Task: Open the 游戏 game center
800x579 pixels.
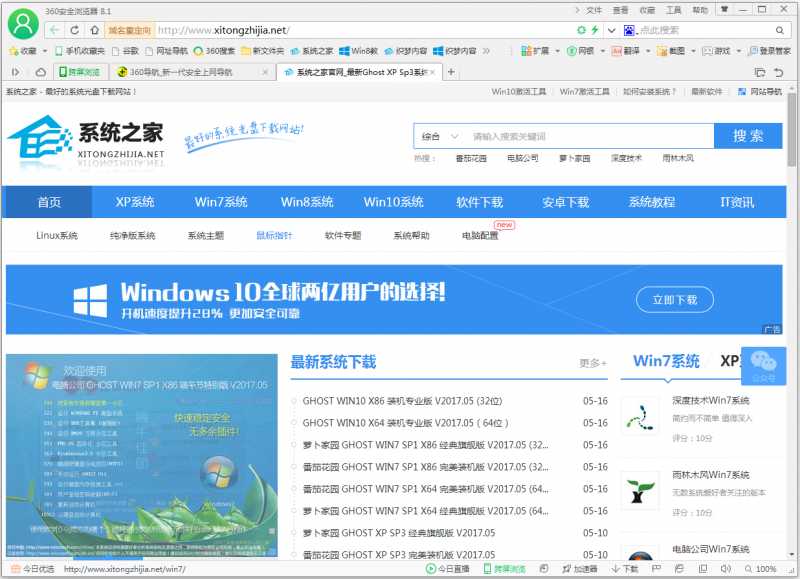Action: pyautogui.click(x=715, y=49)
